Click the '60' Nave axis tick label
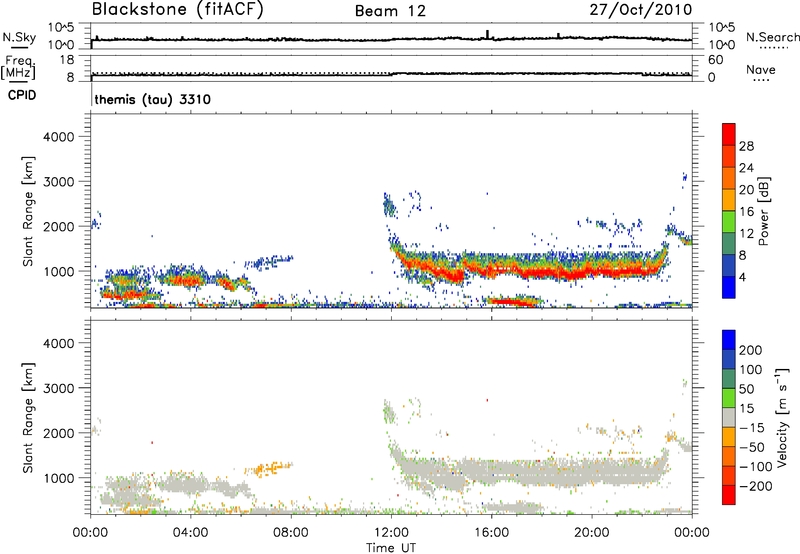 pyautogui.click(x=715, y=60)
